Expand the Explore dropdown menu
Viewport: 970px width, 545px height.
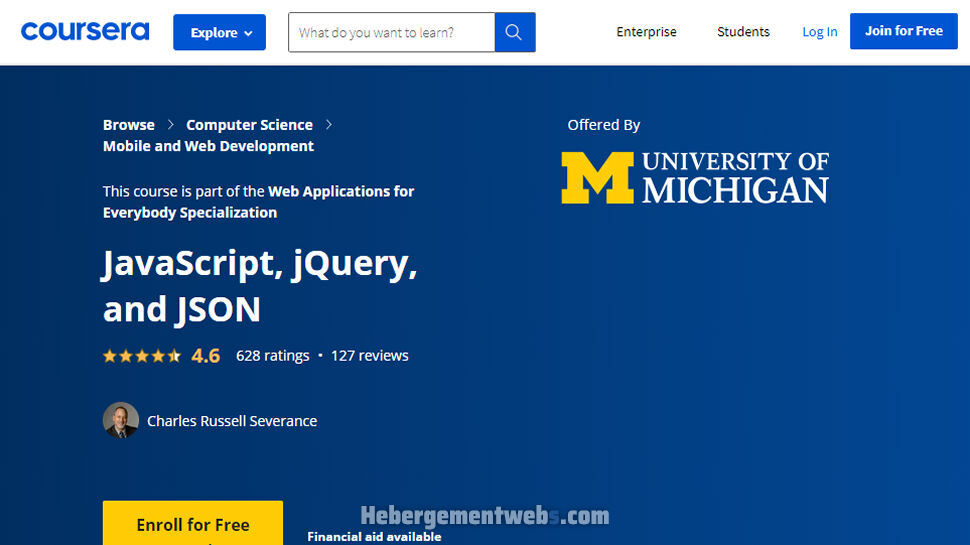[x=219, y=32]
